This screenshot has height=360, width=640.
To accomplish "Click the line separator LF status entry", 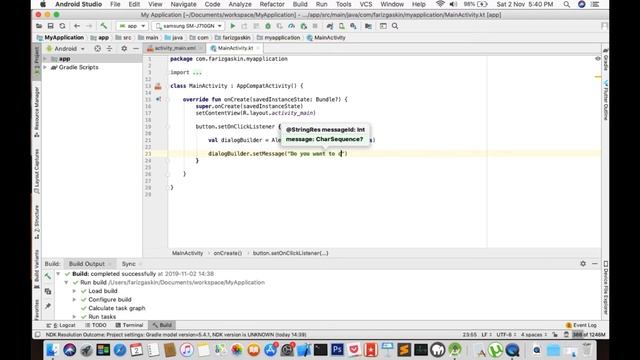I will point(486,335).
